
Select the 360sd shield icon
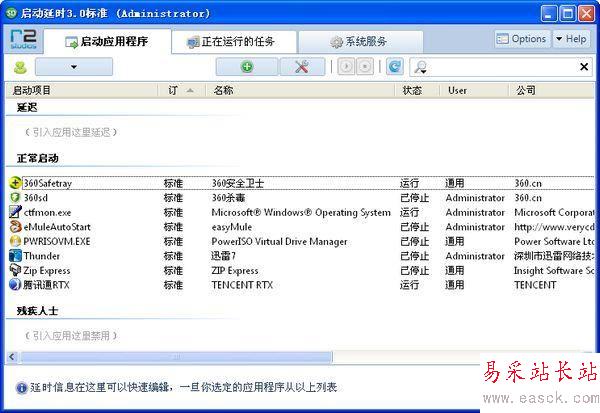(15, 198)
